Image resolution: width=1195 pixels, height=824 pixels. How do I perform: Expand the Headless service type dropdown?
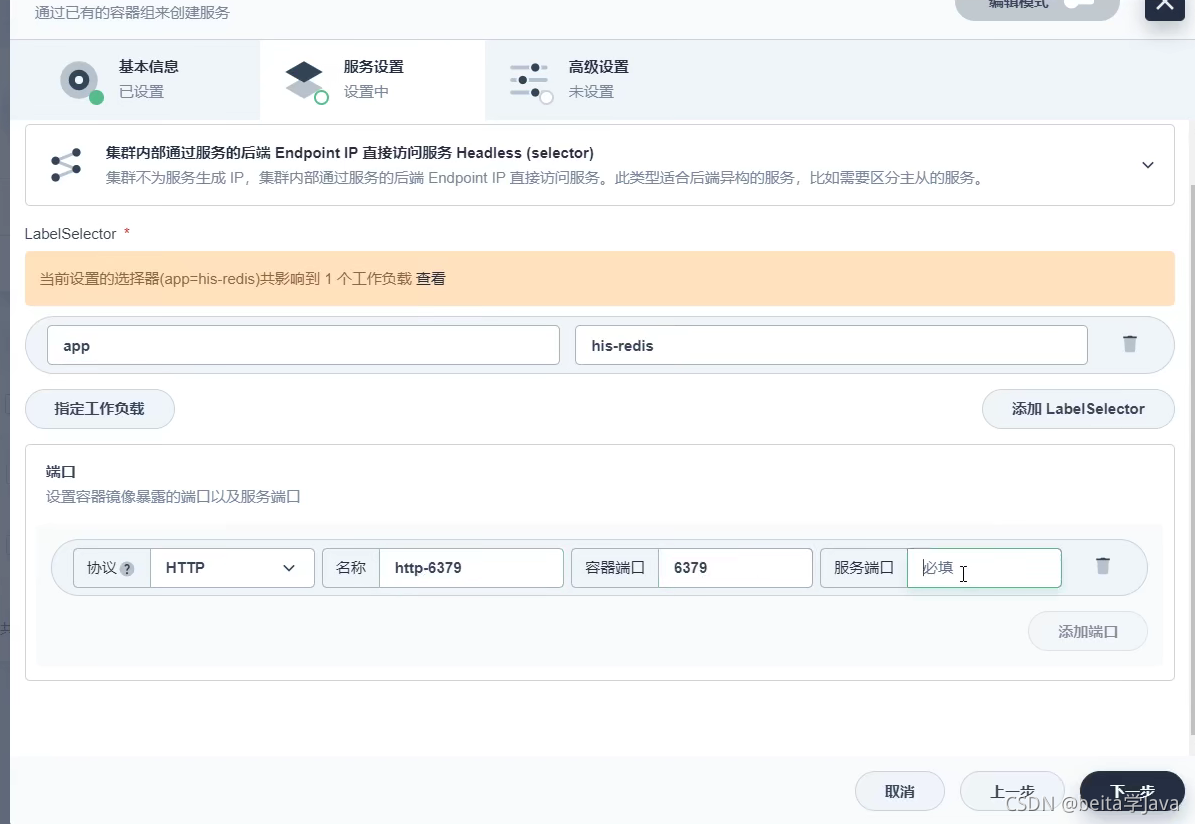(x=1147, y=165)
